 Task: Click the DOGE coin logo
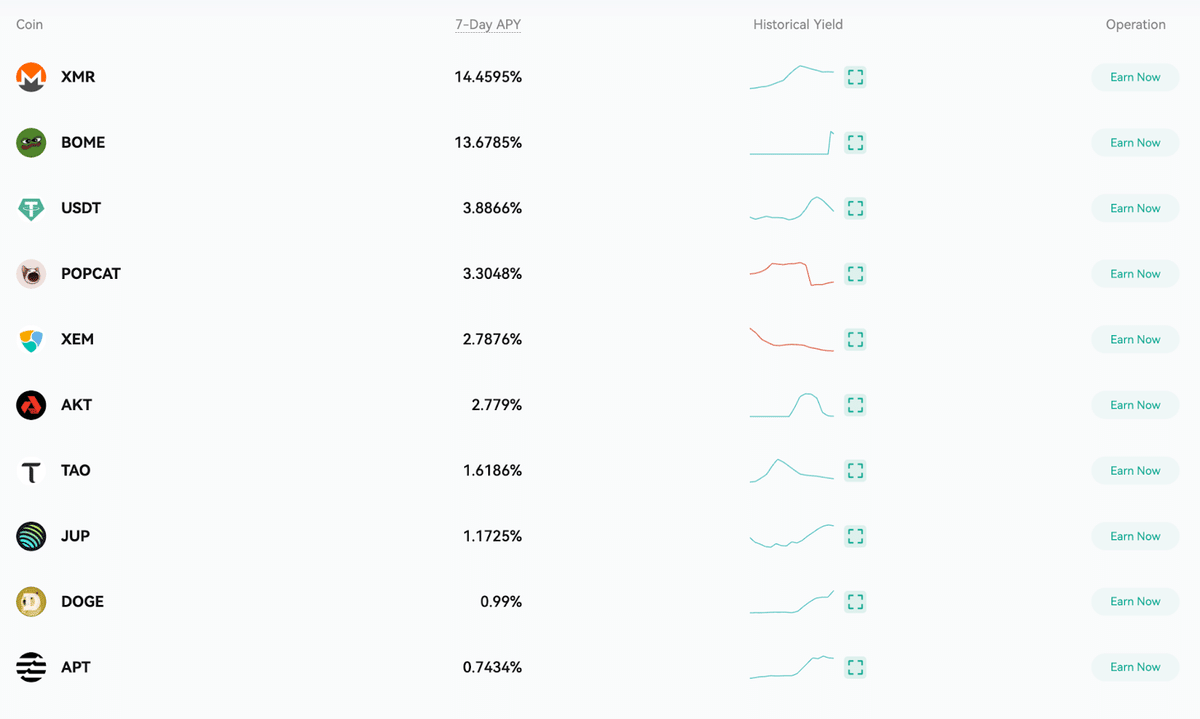click(31, 601)
